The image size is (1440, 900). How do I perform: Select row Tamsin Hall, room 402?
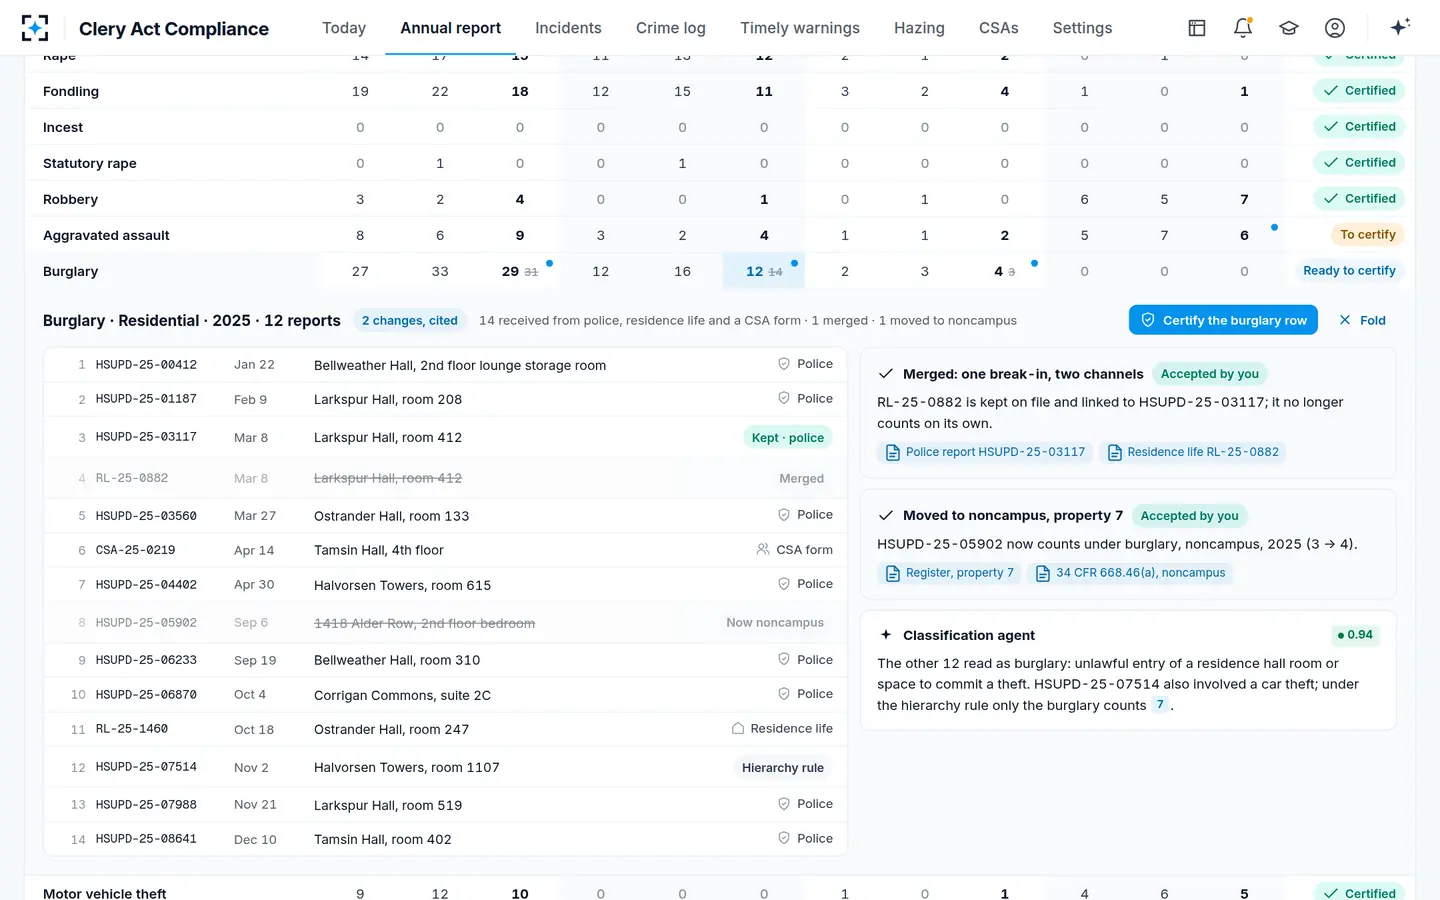445,839
